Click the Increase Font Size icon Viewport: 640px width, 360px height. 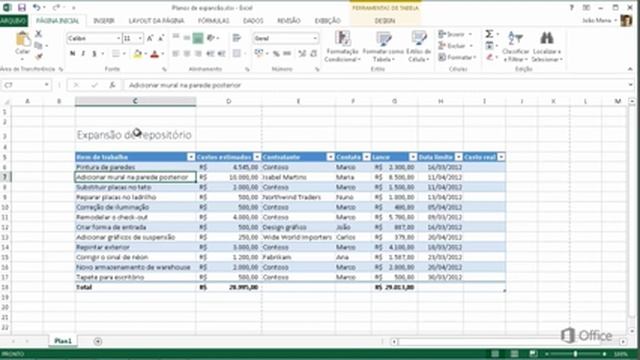[x=150, y=38]
